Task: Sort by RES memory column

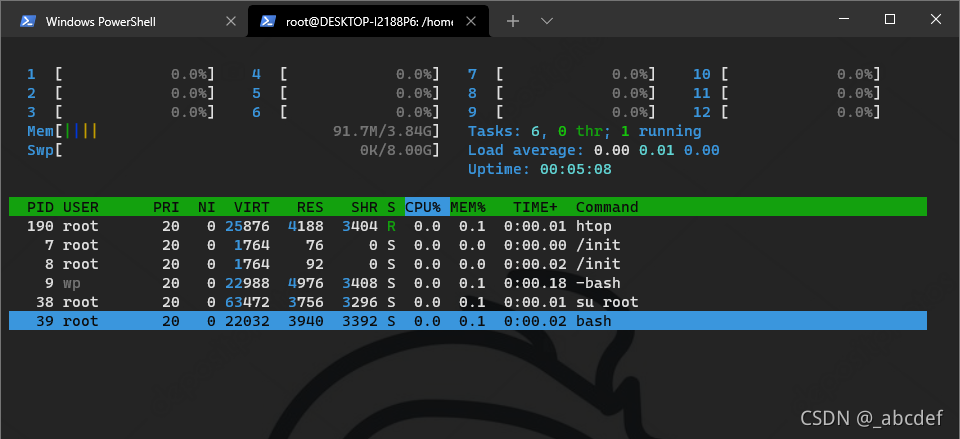Action: tap(310, 207)
